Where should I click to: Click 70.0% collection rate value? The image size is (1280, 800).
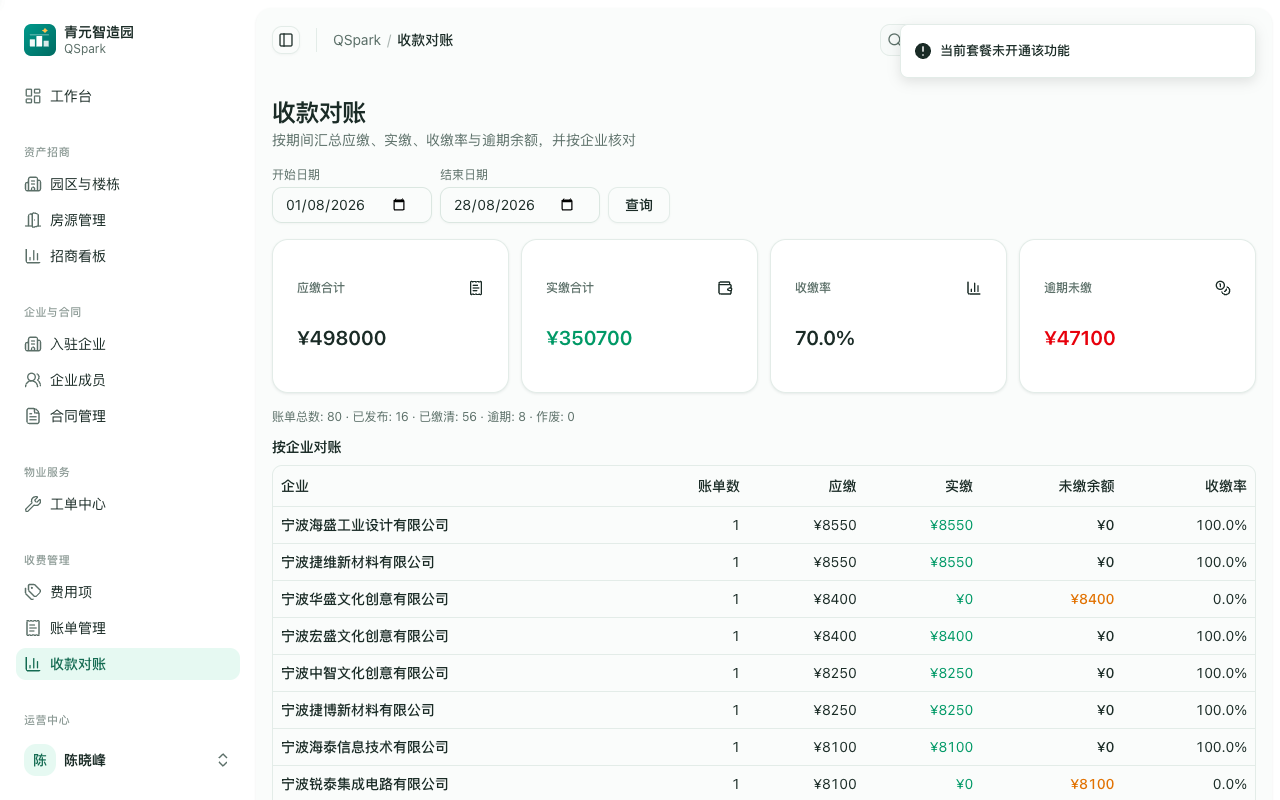click(x=825, y=338)
